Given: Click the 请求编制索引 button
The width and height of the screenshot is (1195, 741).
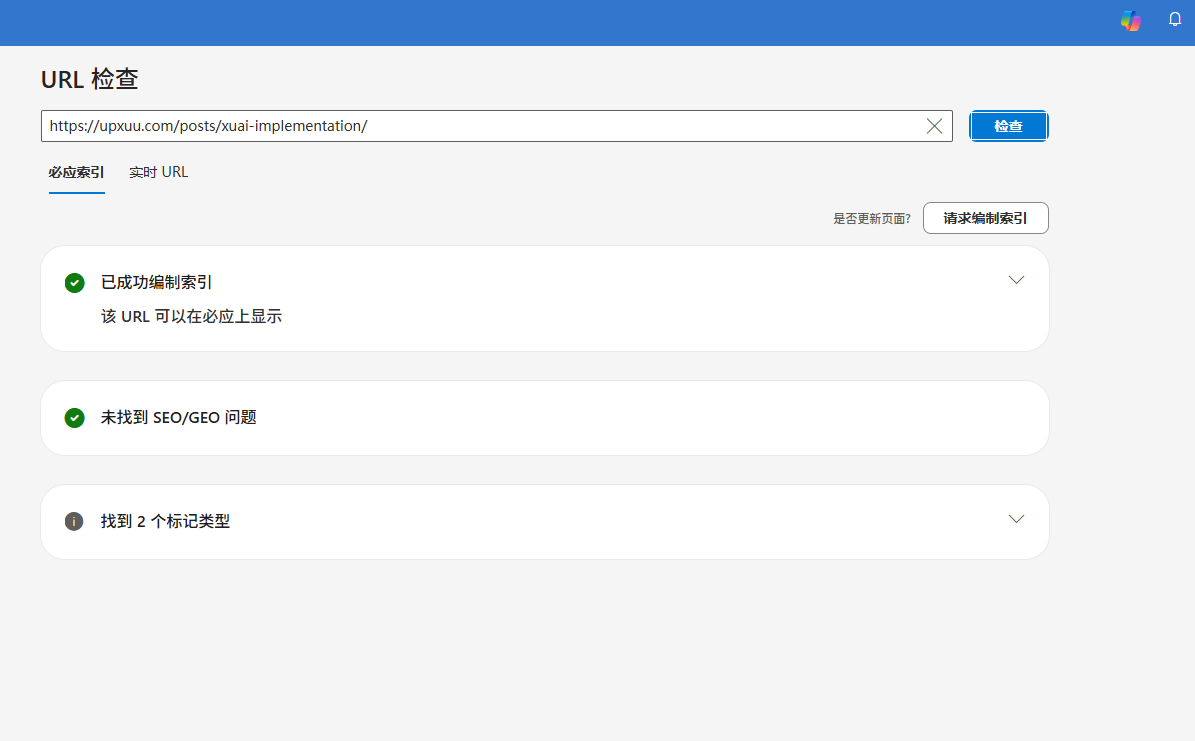Looking at the screenshot, I should click(985, 218).
